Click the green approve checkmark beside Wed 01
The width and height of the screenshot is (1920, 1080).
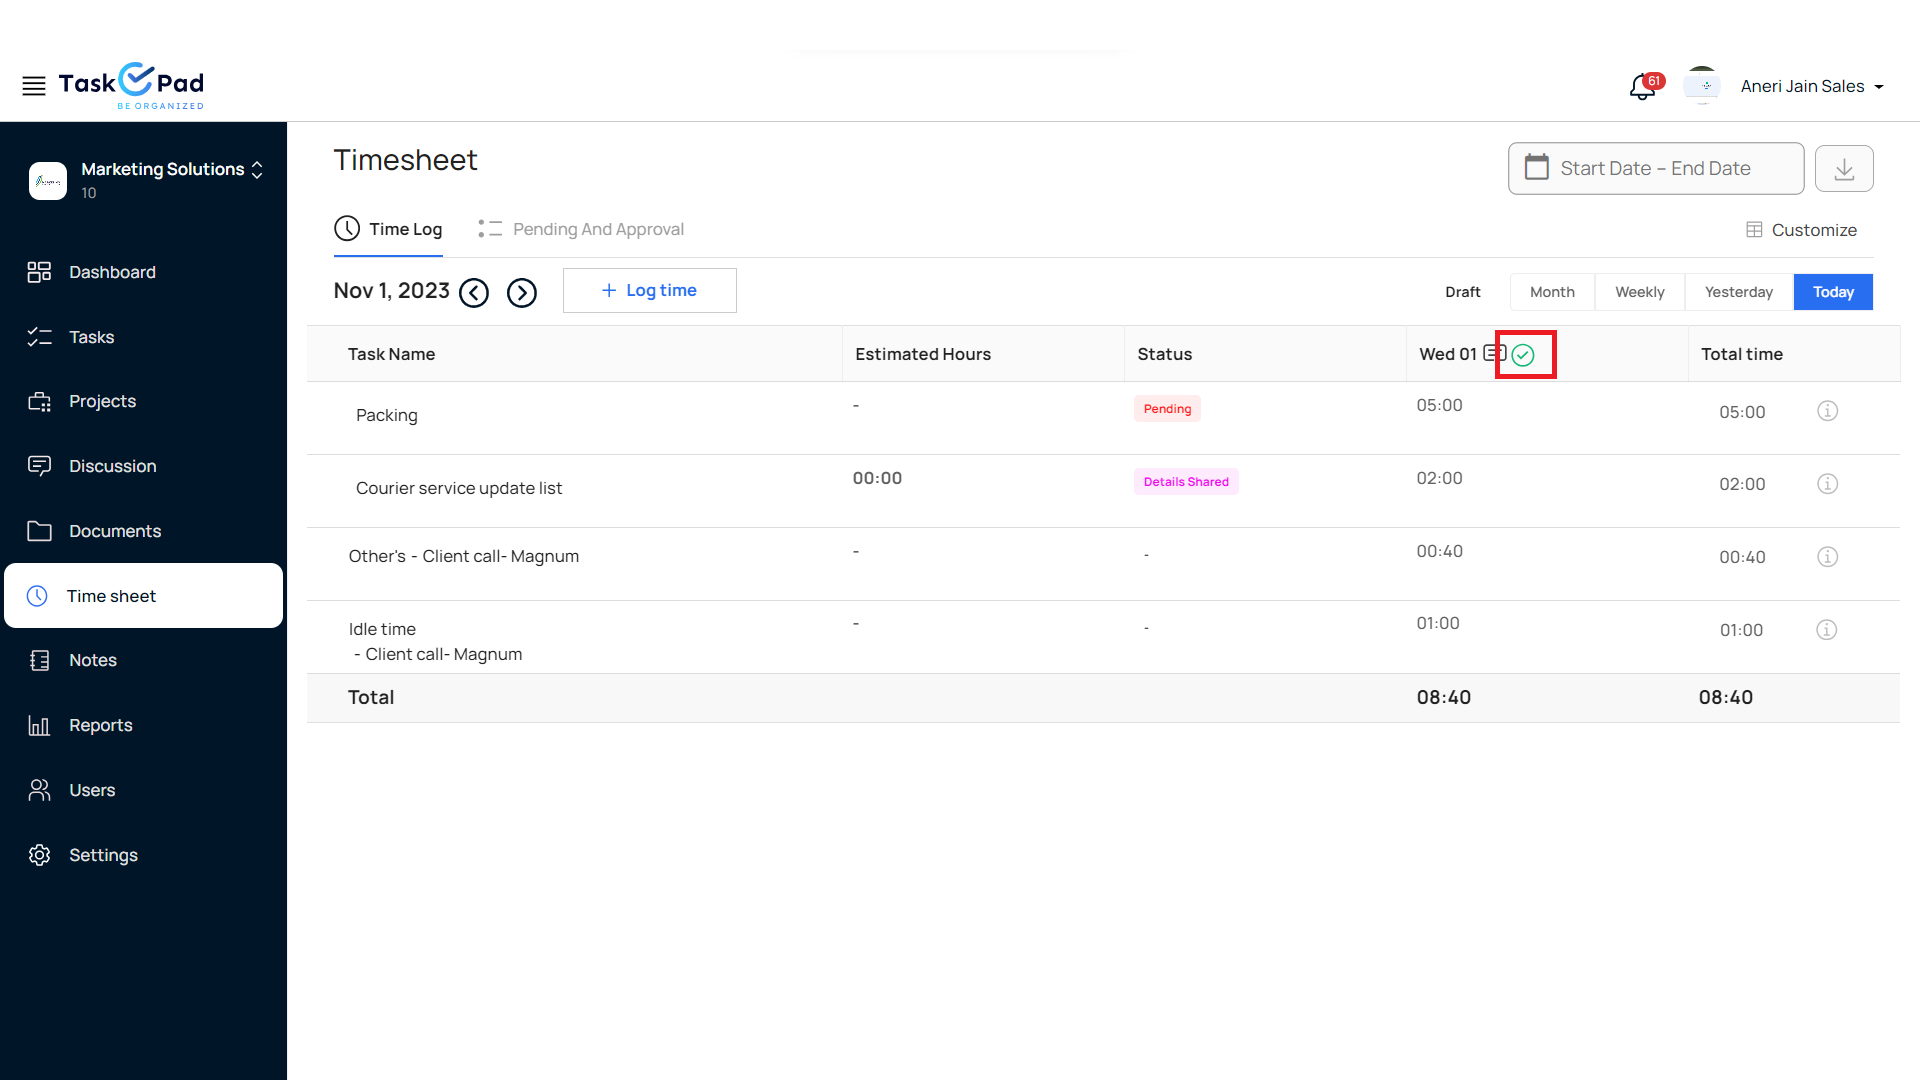pos(1523,355)
